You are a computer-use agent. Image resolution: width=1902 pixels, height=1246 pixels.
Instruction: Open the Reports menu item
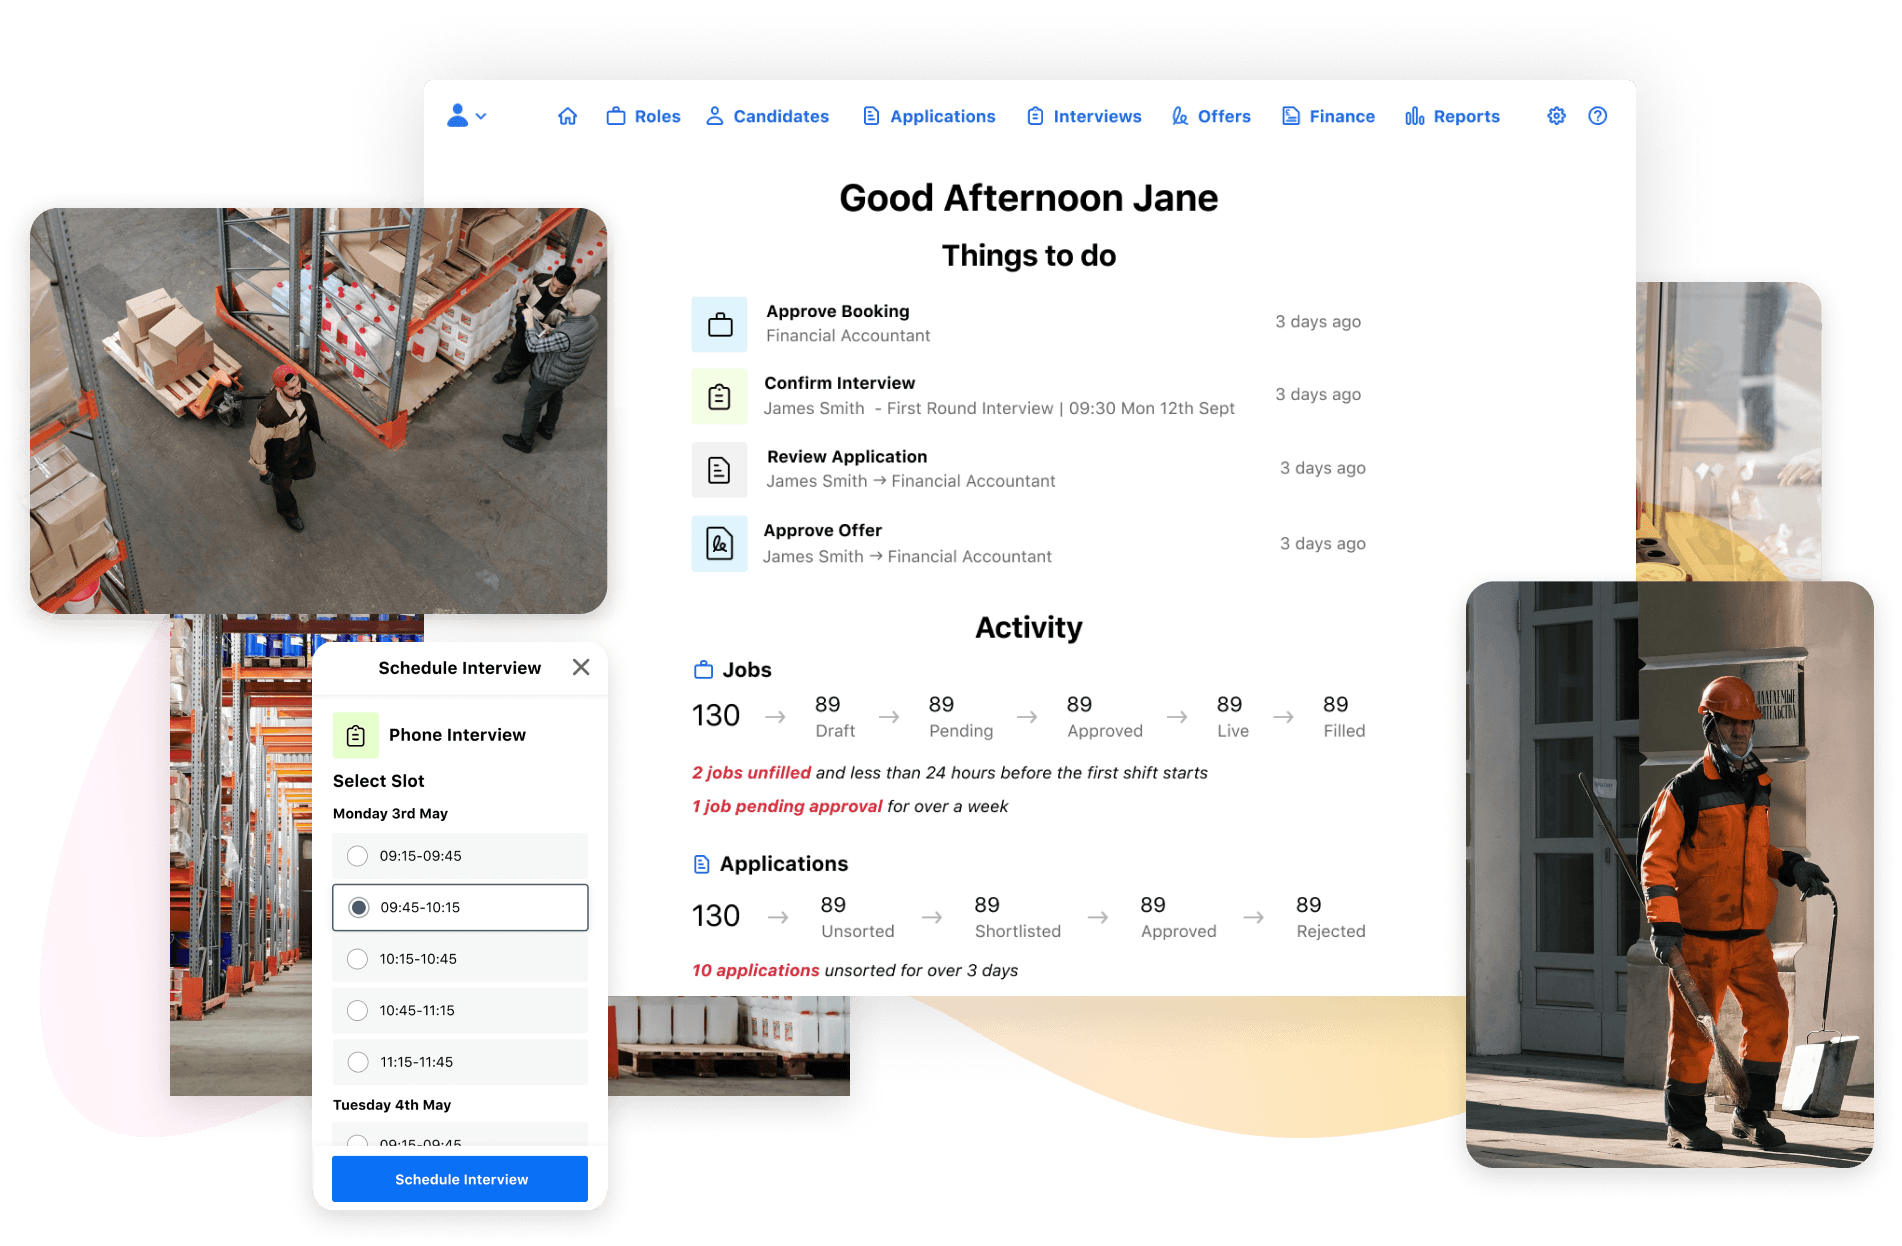click(x=1452, y=116)
